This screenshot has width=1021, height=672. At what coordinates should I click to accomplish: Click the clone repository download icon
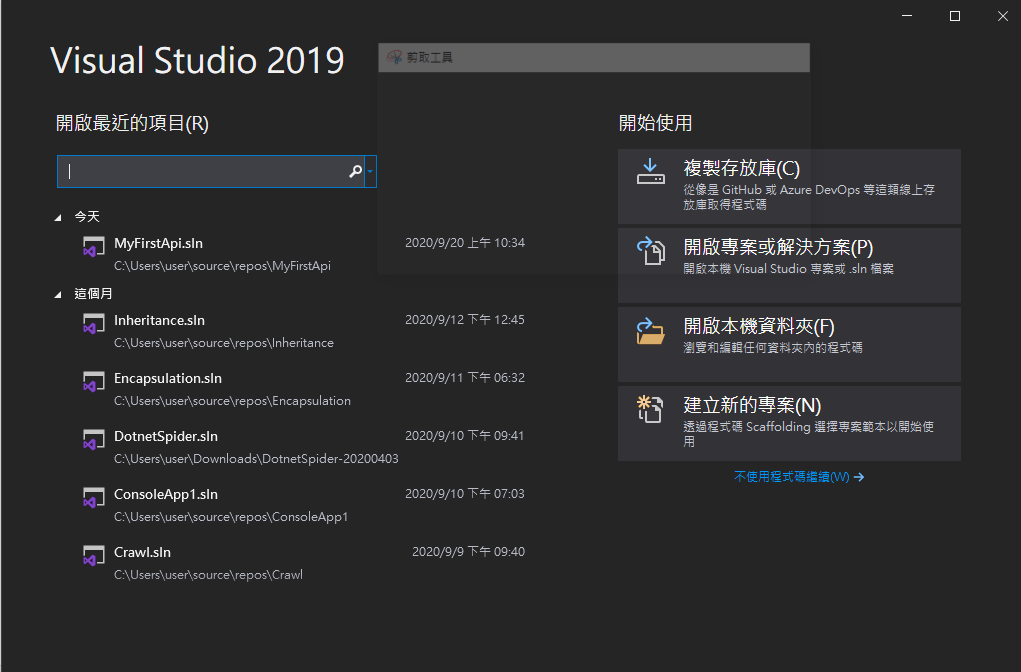(x=650, y=172)
